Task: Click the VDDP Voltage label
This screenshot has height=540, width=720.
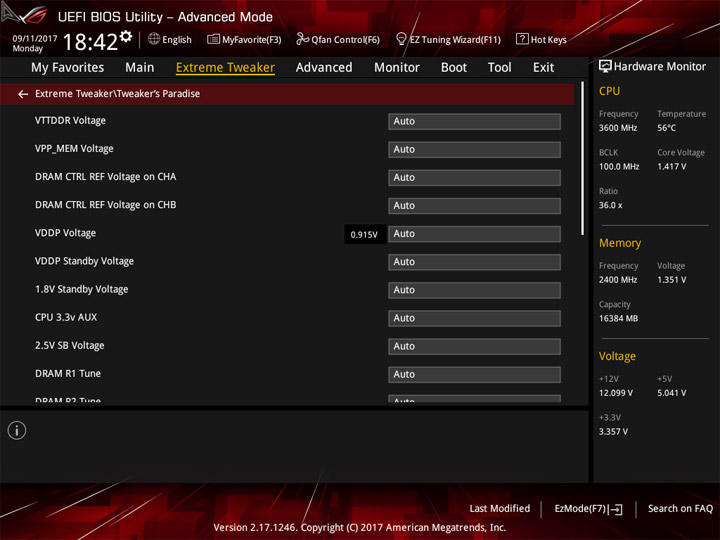Action: pyautogui.click(x=65, y=233)
